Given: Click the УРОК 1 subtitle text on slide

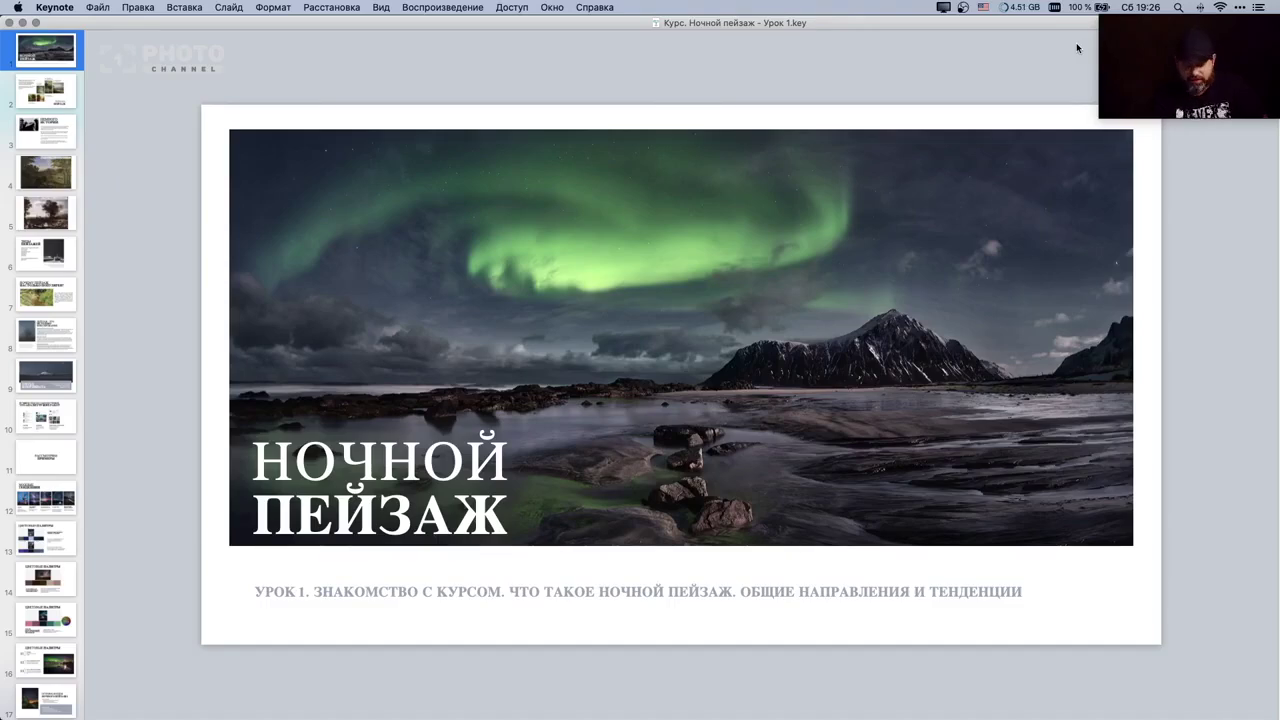Looking at the screenshot, I should tap(638, 592).
